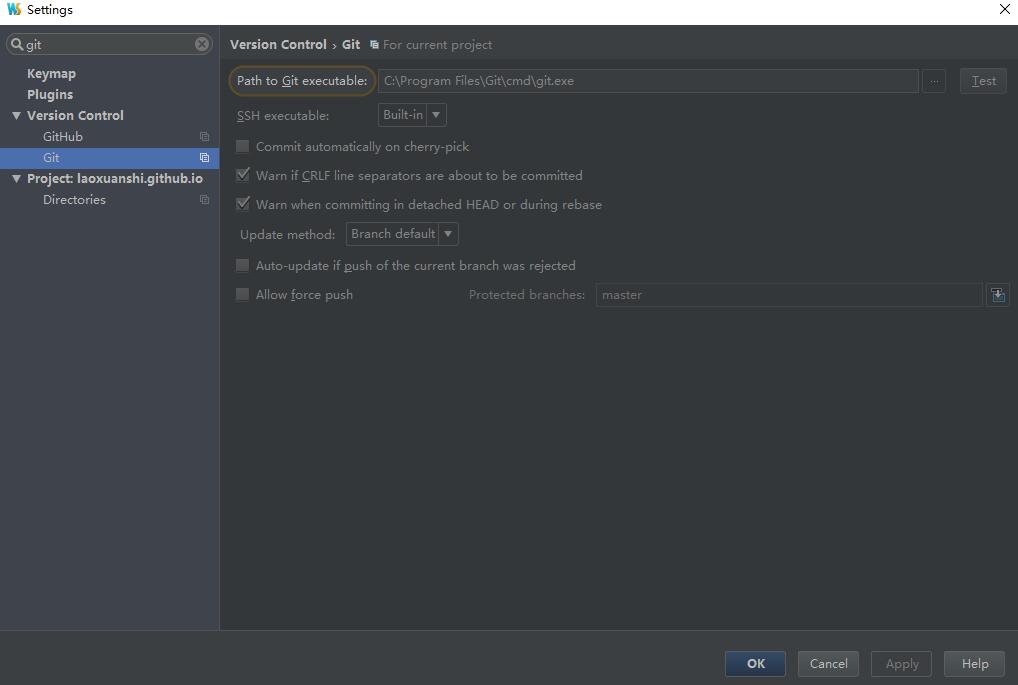Open the SSH executable dropdown
Screen dimensions: 1018x685
pyautogui.click(x=412, y=115)
